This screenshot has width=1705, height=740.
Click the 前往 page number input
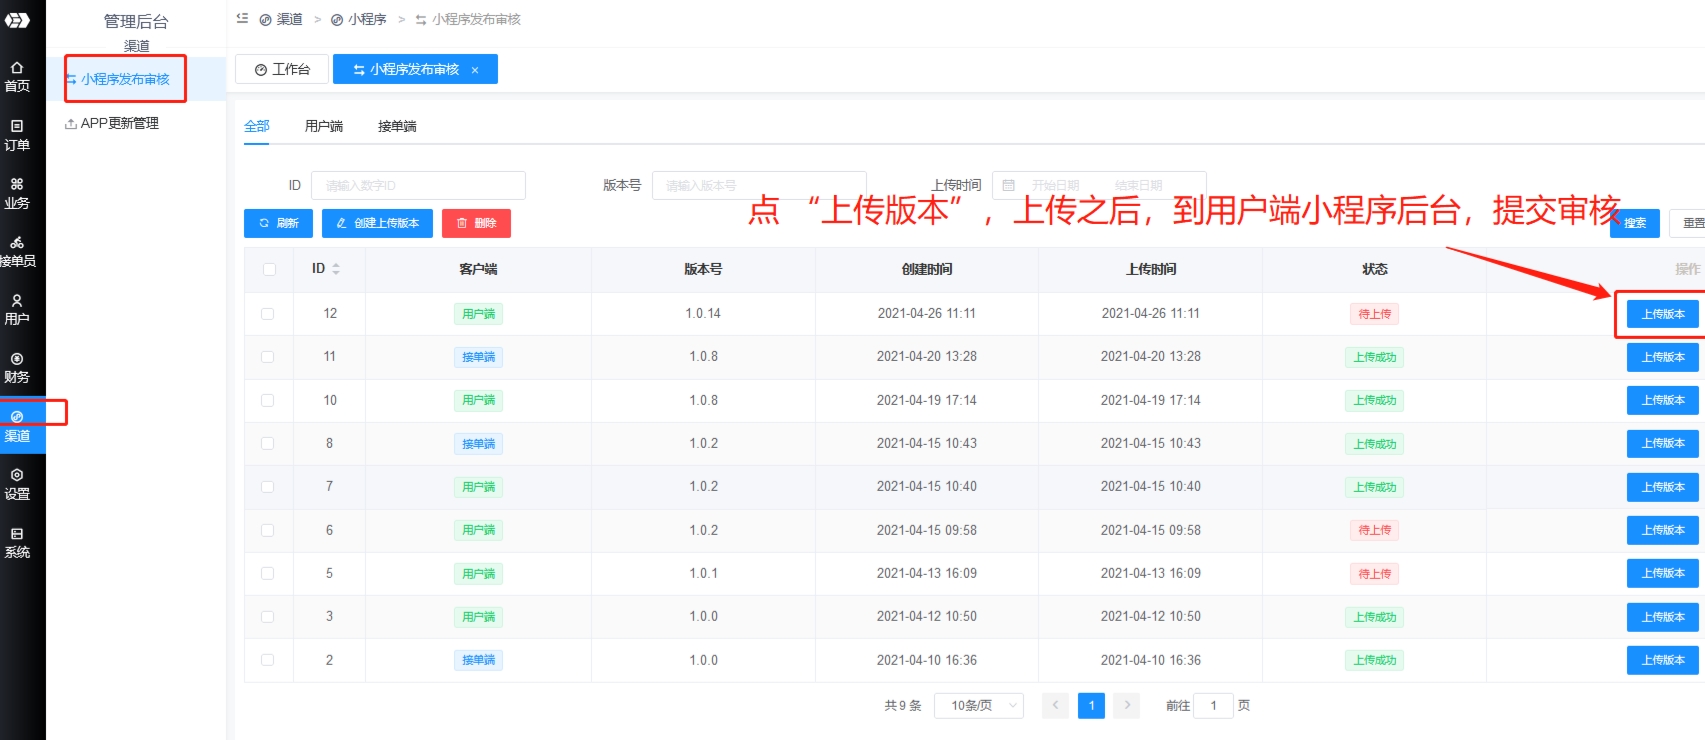coord(1214,706)
